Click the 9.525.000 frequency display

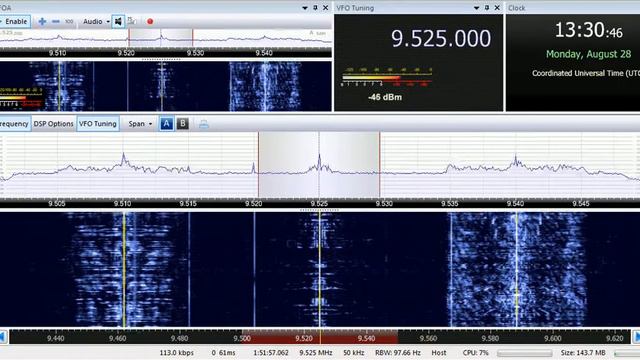(x=441, y=38)
